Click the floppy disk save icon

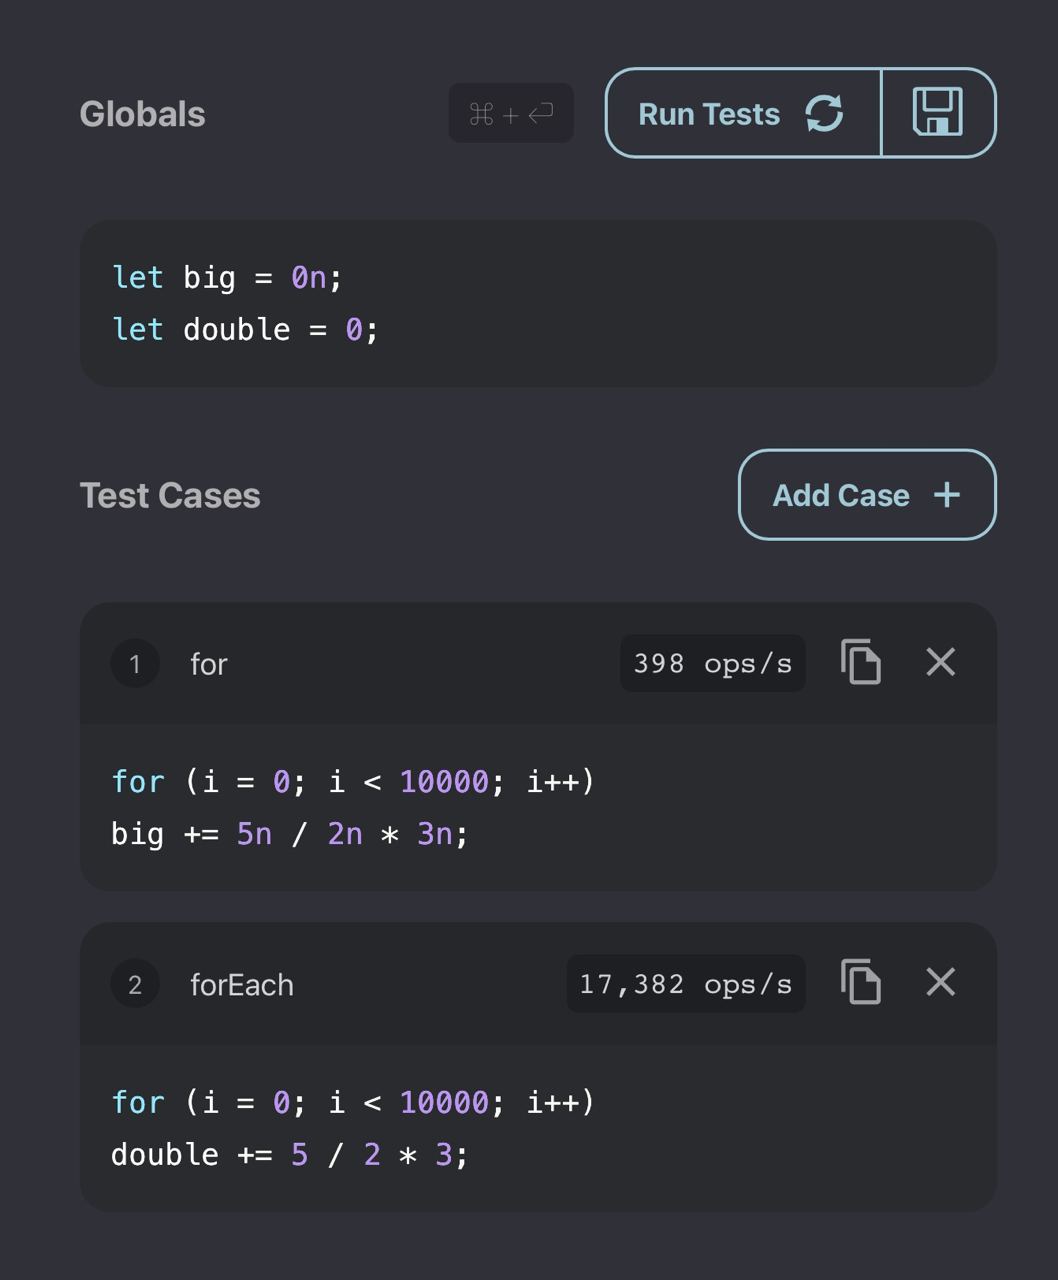(x=938, y=112)
